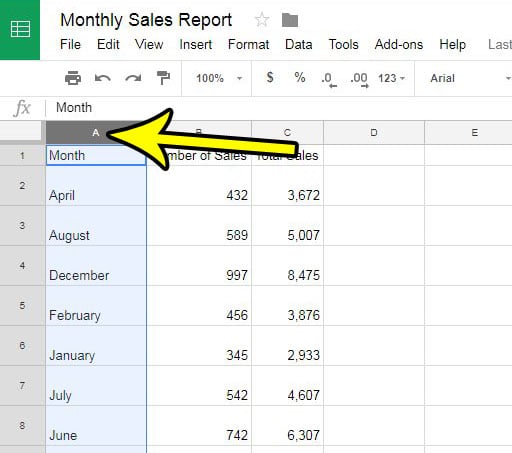Select the cell containing June
Screen dimensions: 512x453
96,426
